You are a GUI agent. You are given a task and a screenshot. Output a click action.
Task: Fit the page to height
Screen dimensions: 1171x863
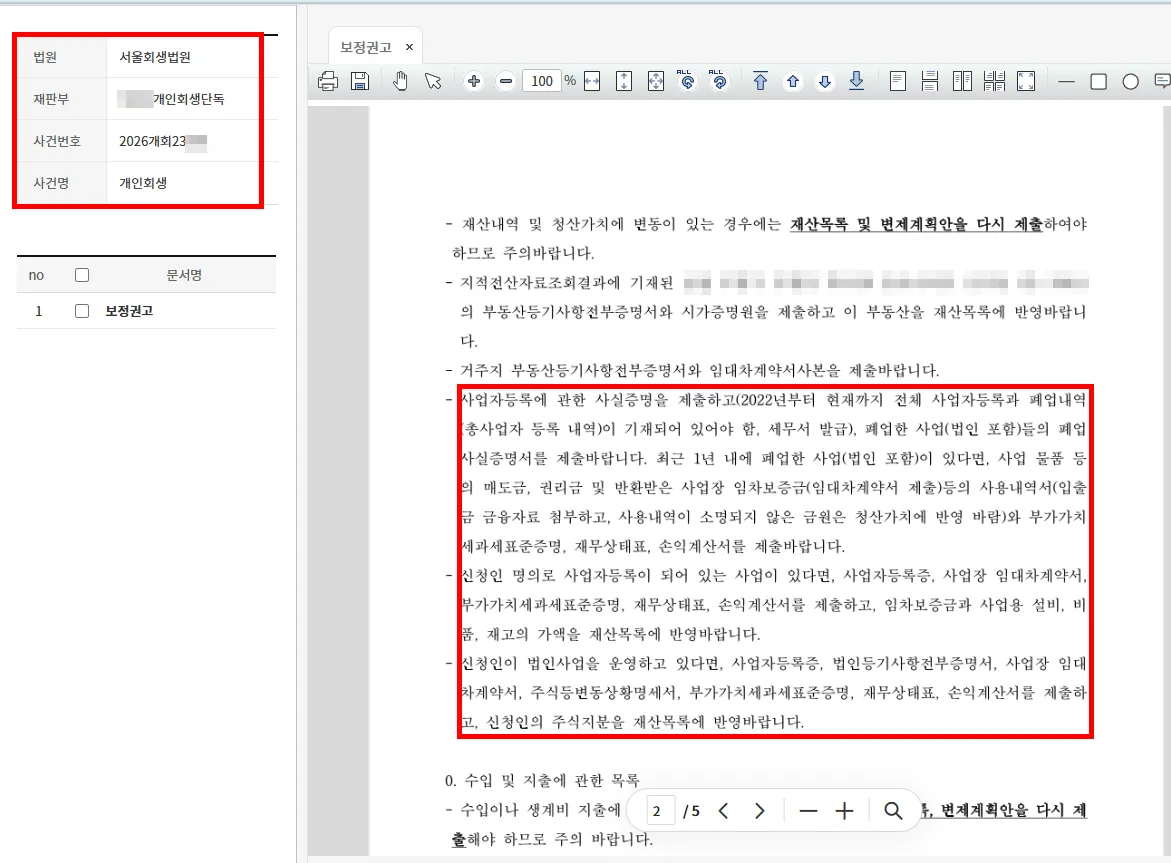click(x=624, y=81)
